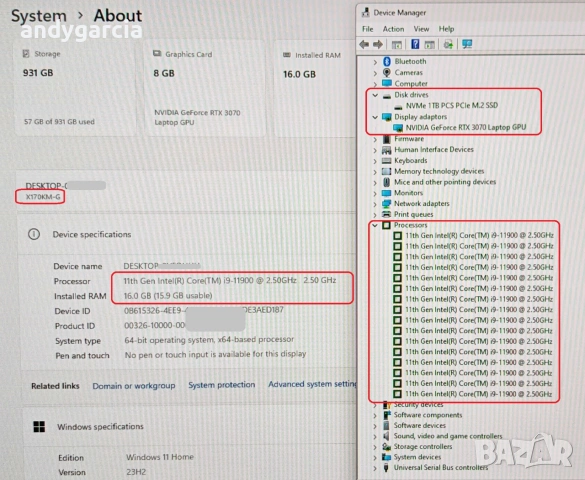Screen dimensions: 585x480
Task: Select the Human Interface Devices label
Action: pos(434,150)
